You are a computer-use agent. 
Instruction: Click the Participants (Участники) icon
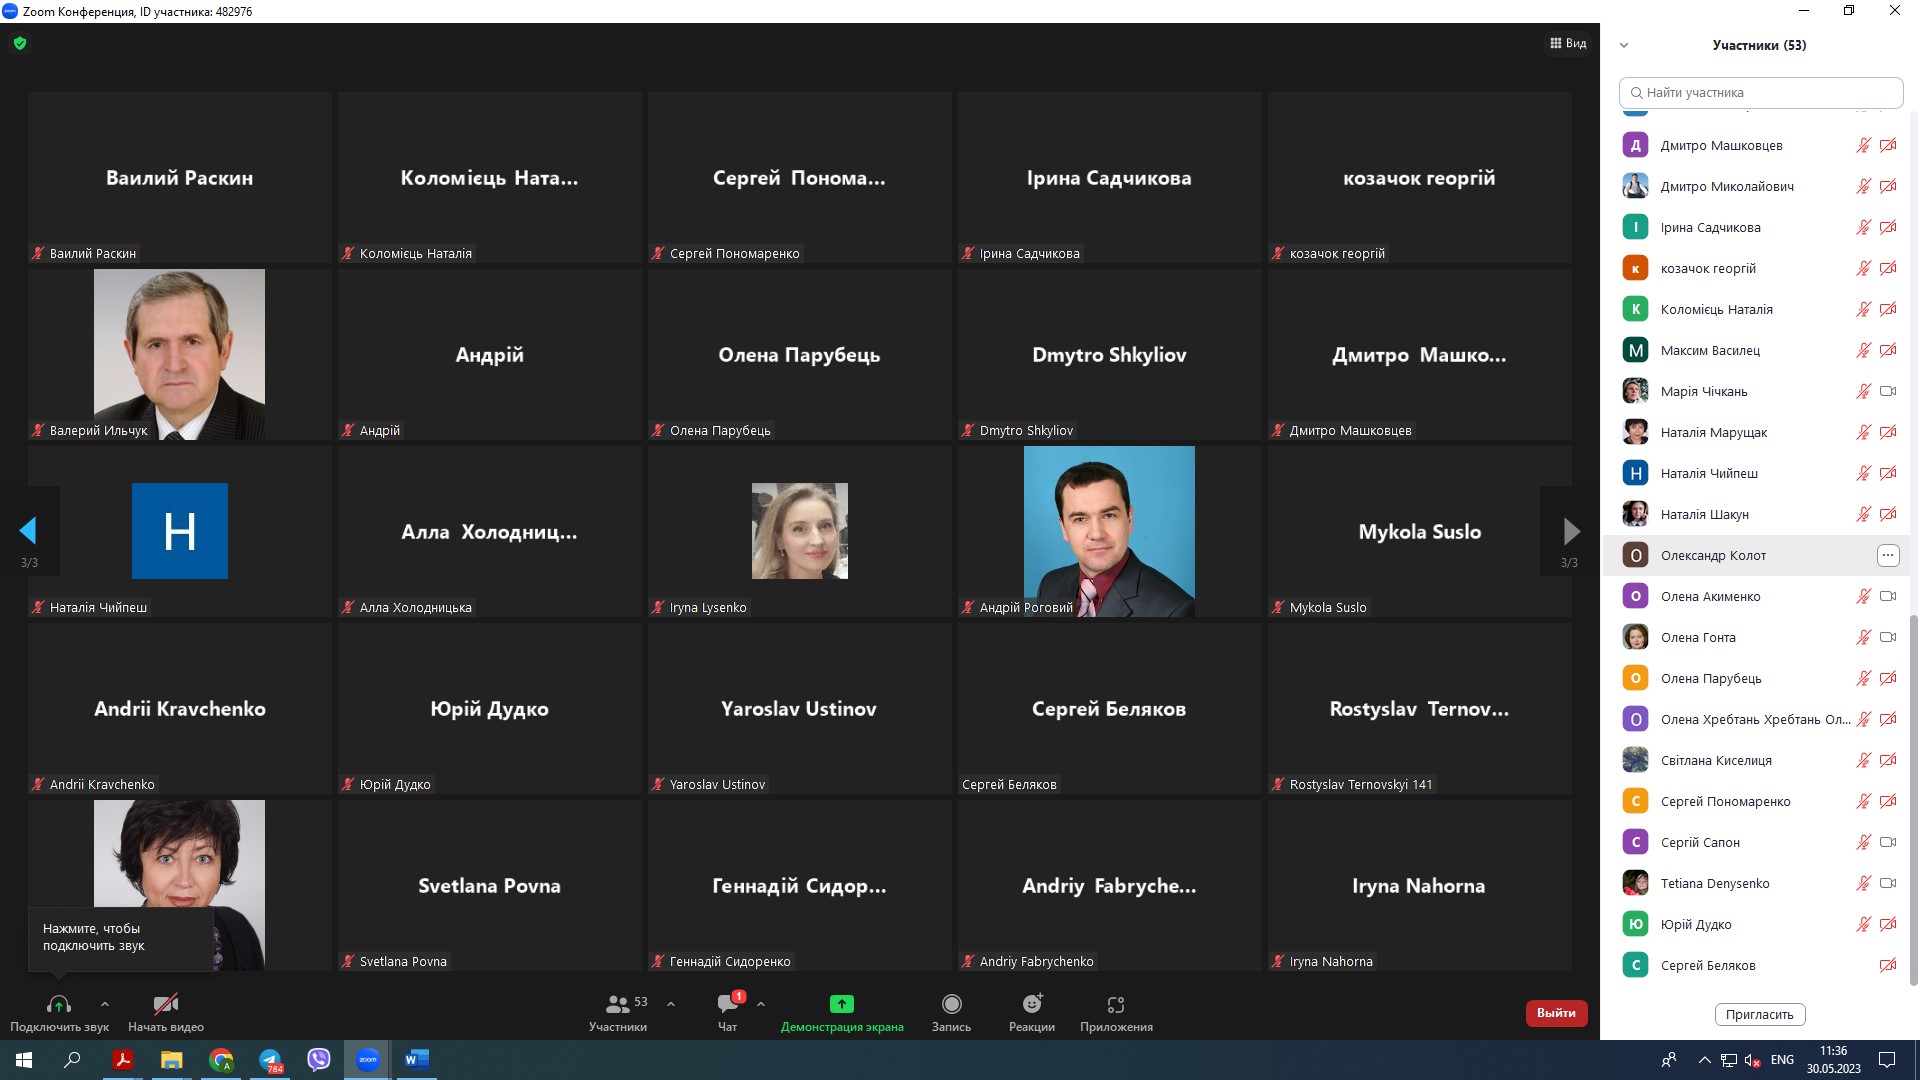[617, 1004]
